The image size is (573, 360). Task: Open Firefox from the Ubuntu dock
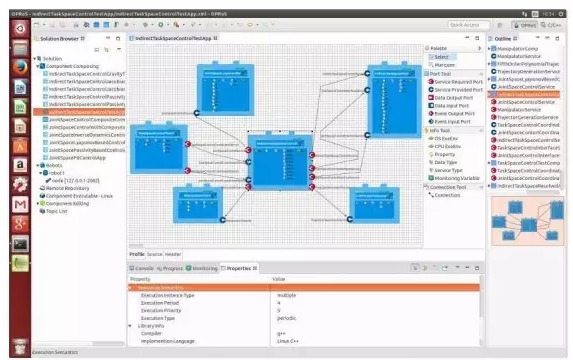[20, 68]
